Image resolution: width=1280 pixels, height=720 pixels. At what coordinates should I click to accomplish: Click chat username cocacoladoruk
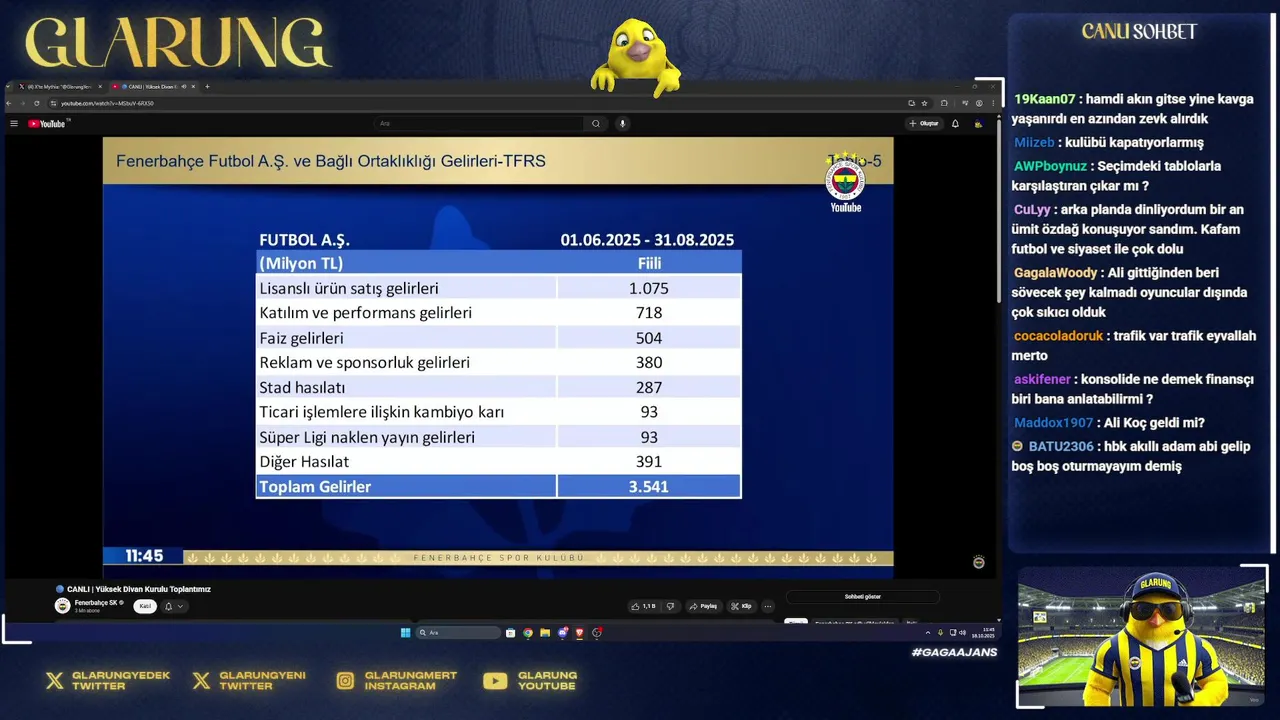tap(1060, 336)
